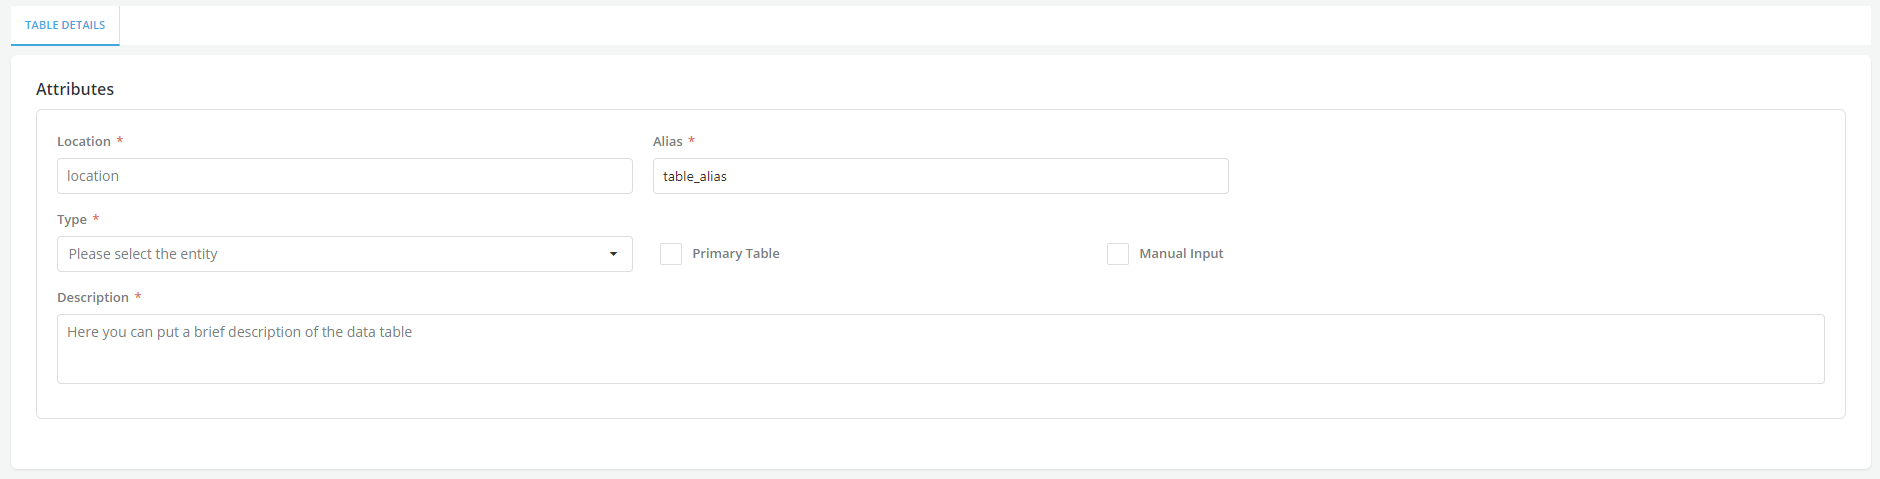The height and width of the screenshot is (479, 1880).
Task: Click the Manual Input label text
Action: [x=1181, y=254]
